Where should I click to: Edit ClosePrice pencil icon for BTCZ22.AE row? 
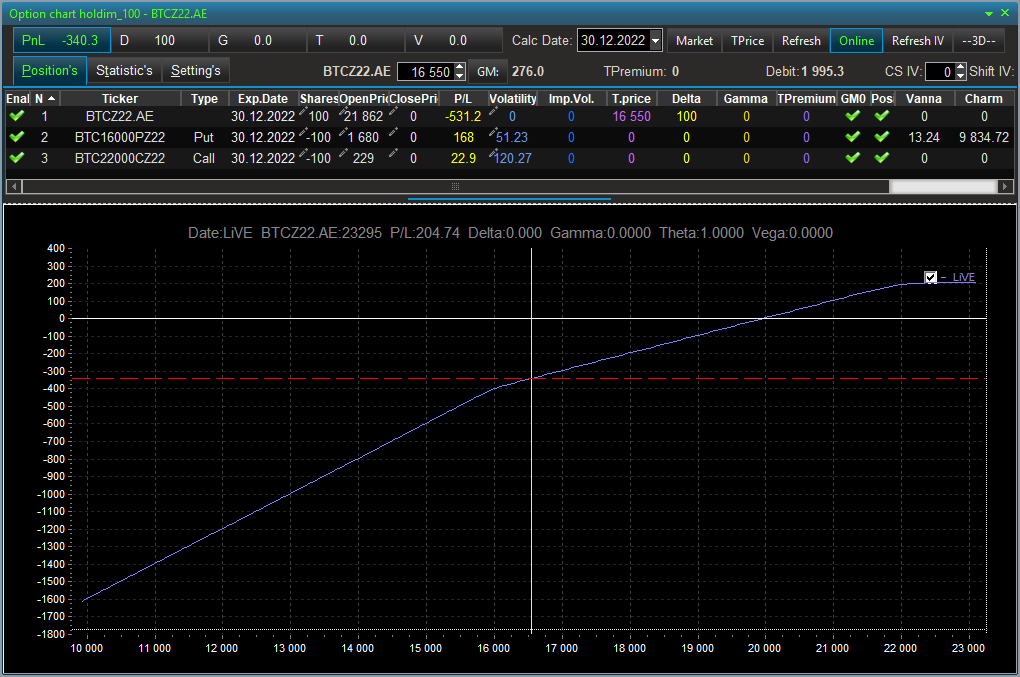tap(393, 112)
